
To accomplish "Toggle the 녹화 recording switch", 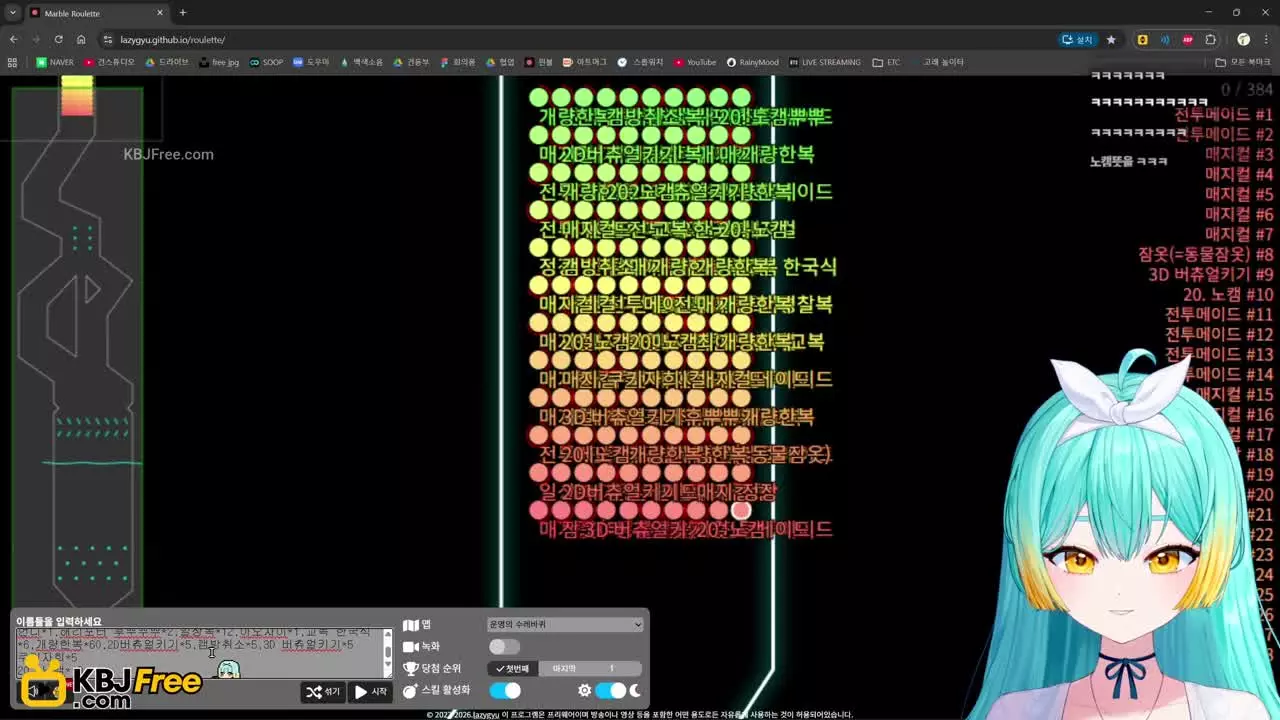I will [504, 647].
